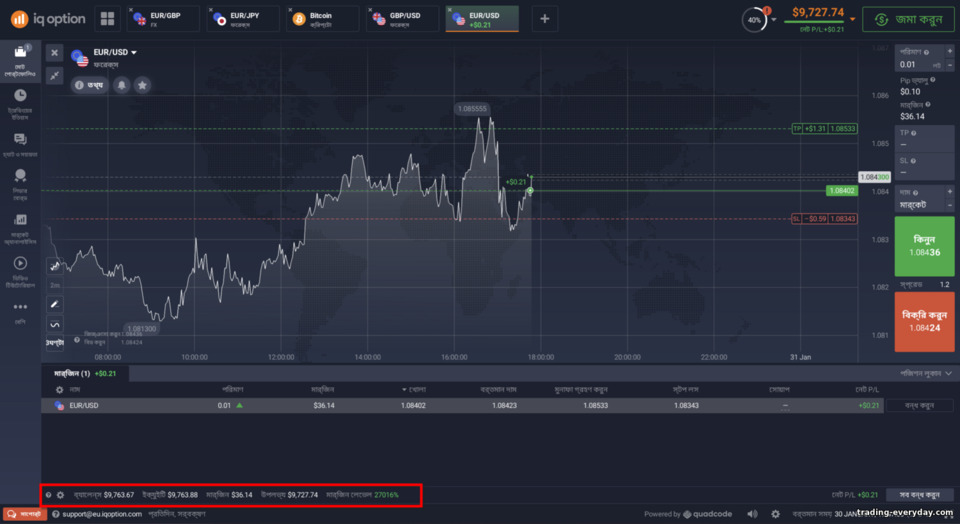Open the balance bar settings gear
This screenshot has height=524, width=960.
tap(61, 495)
